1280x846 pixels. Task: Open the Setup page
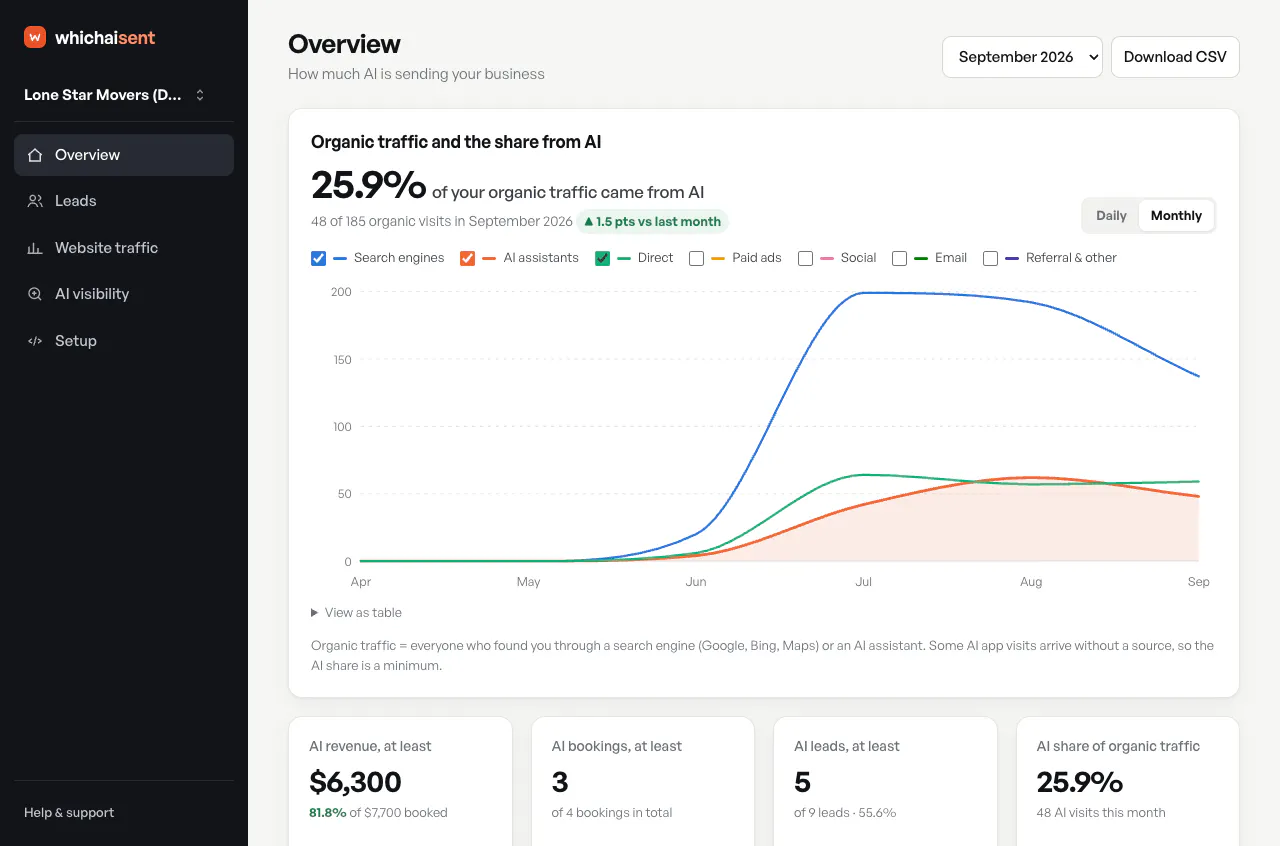point(124,341)
